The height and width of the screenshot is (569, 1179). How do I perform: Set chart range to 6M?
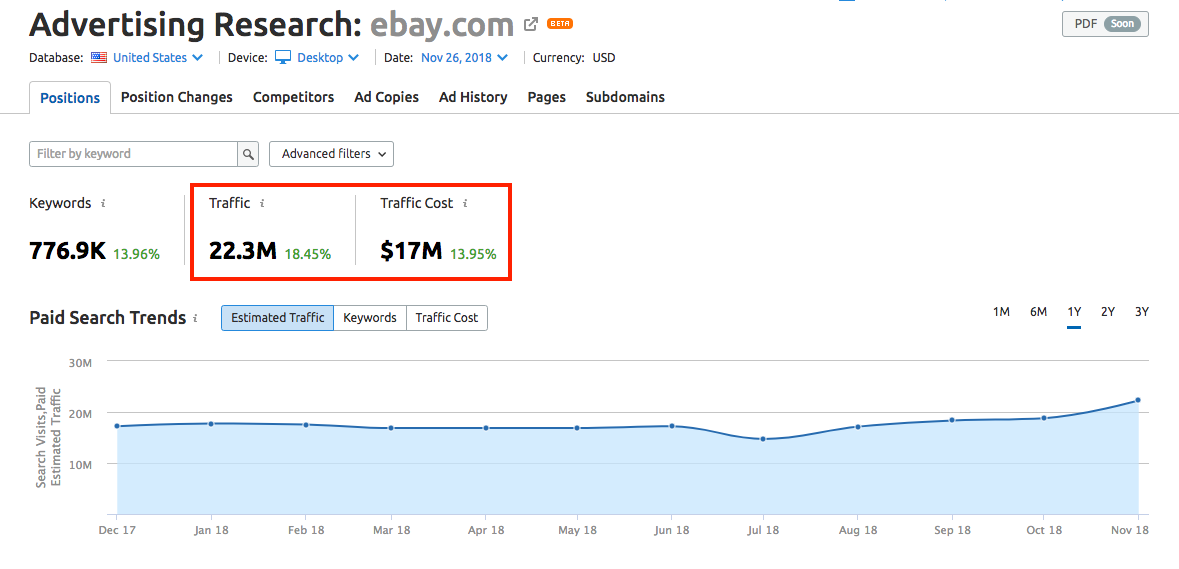click(x=1038, y=312)
